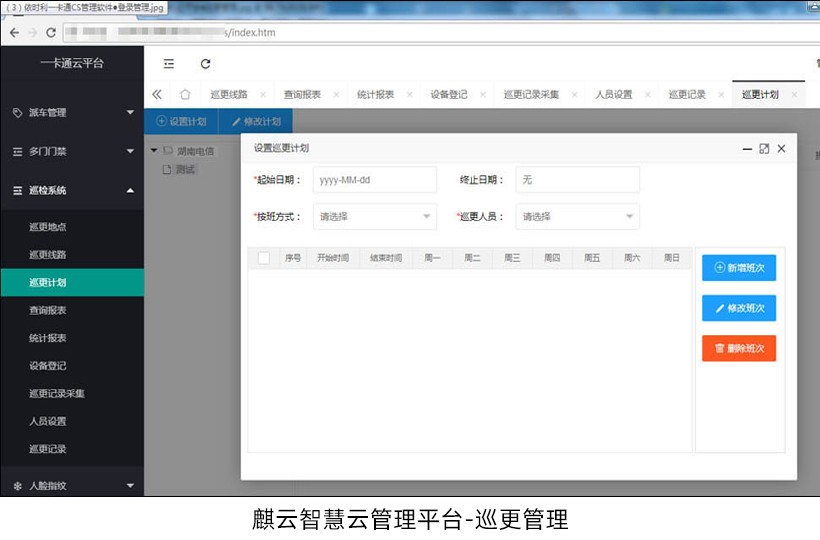The width and height of the screenshot is (820, 540).
Task: Expand the 派车管理 sidebar menu
Action: click(72, 113)
